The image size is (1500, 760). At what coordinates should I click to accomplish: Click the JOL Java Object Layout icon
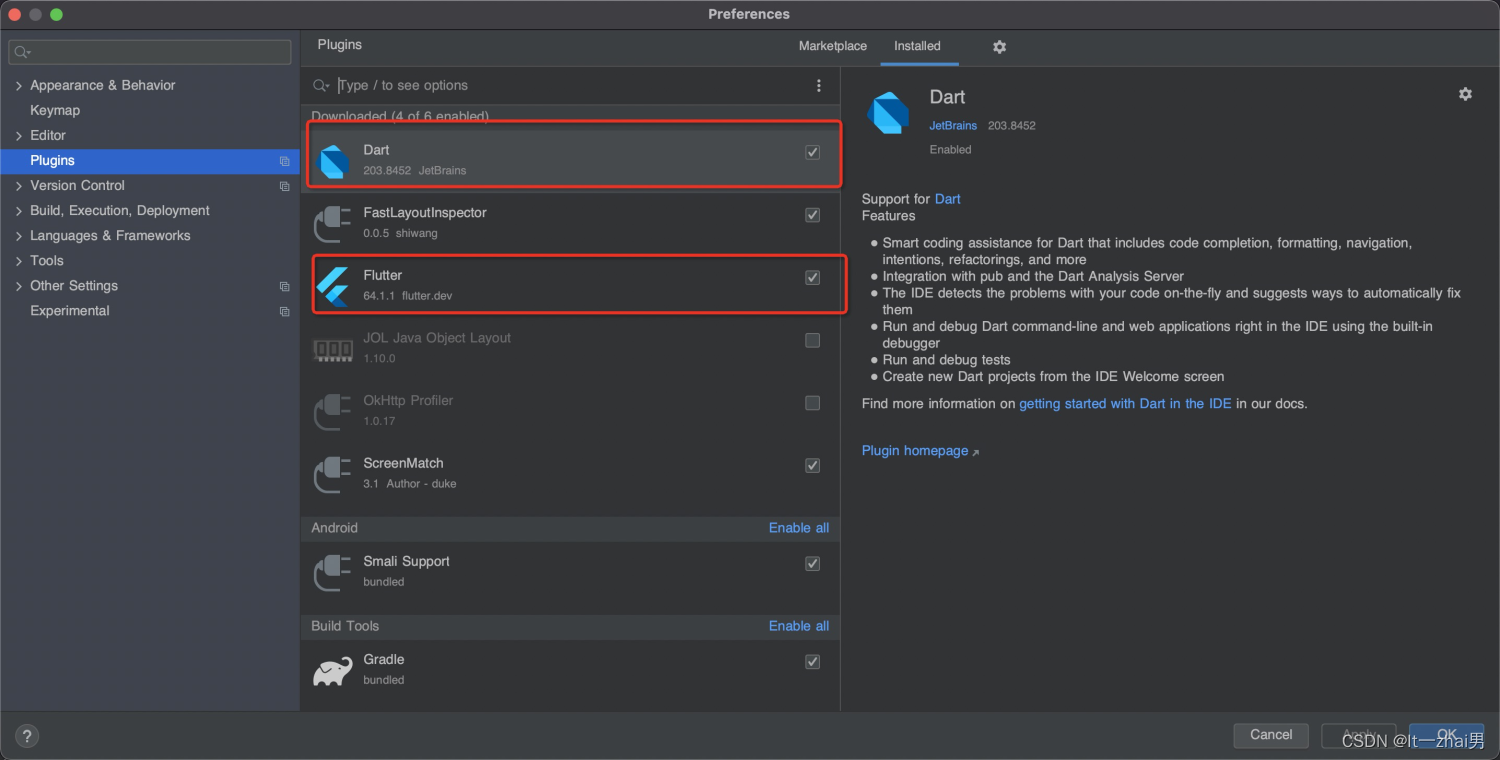pyautogui.click(x=333, y=349)
